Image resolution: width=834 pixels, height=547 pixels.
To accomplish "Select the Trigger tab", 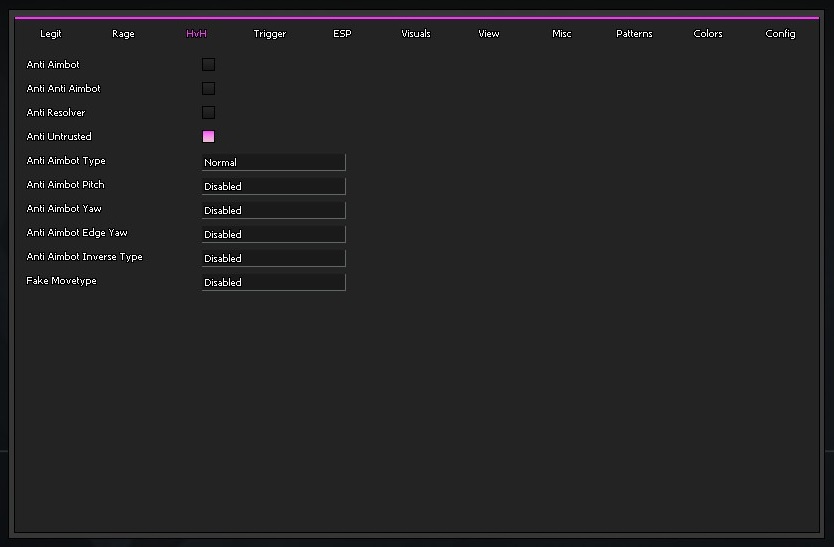I will click(270, 34).
